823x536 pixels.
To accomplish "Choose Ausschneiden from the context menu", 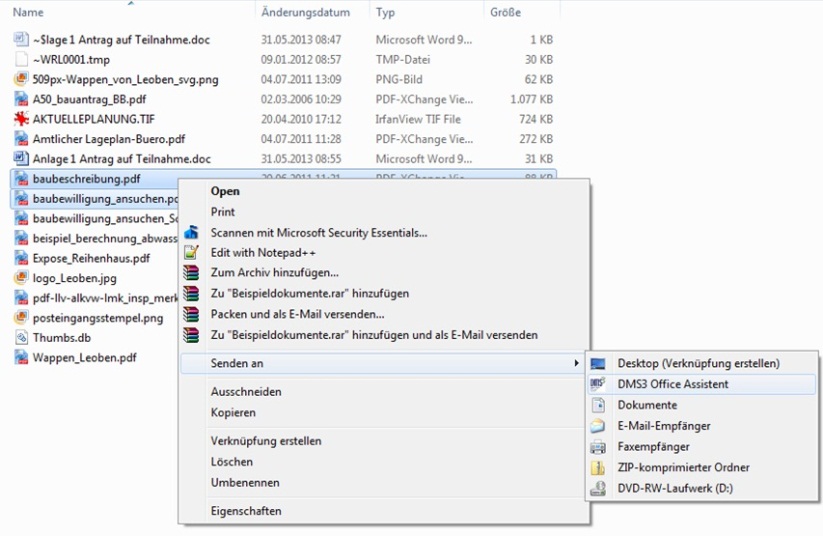I will pos(246,392).
